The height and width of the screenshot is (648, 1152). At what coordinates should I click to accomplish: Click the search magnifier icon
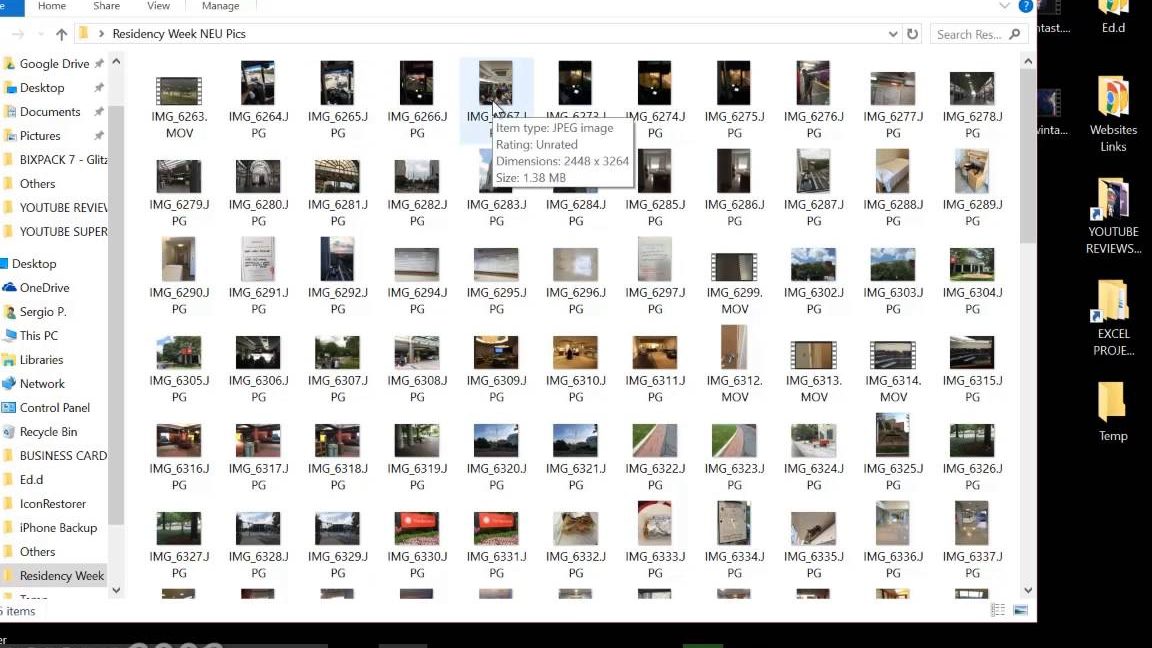[1015, 34]
